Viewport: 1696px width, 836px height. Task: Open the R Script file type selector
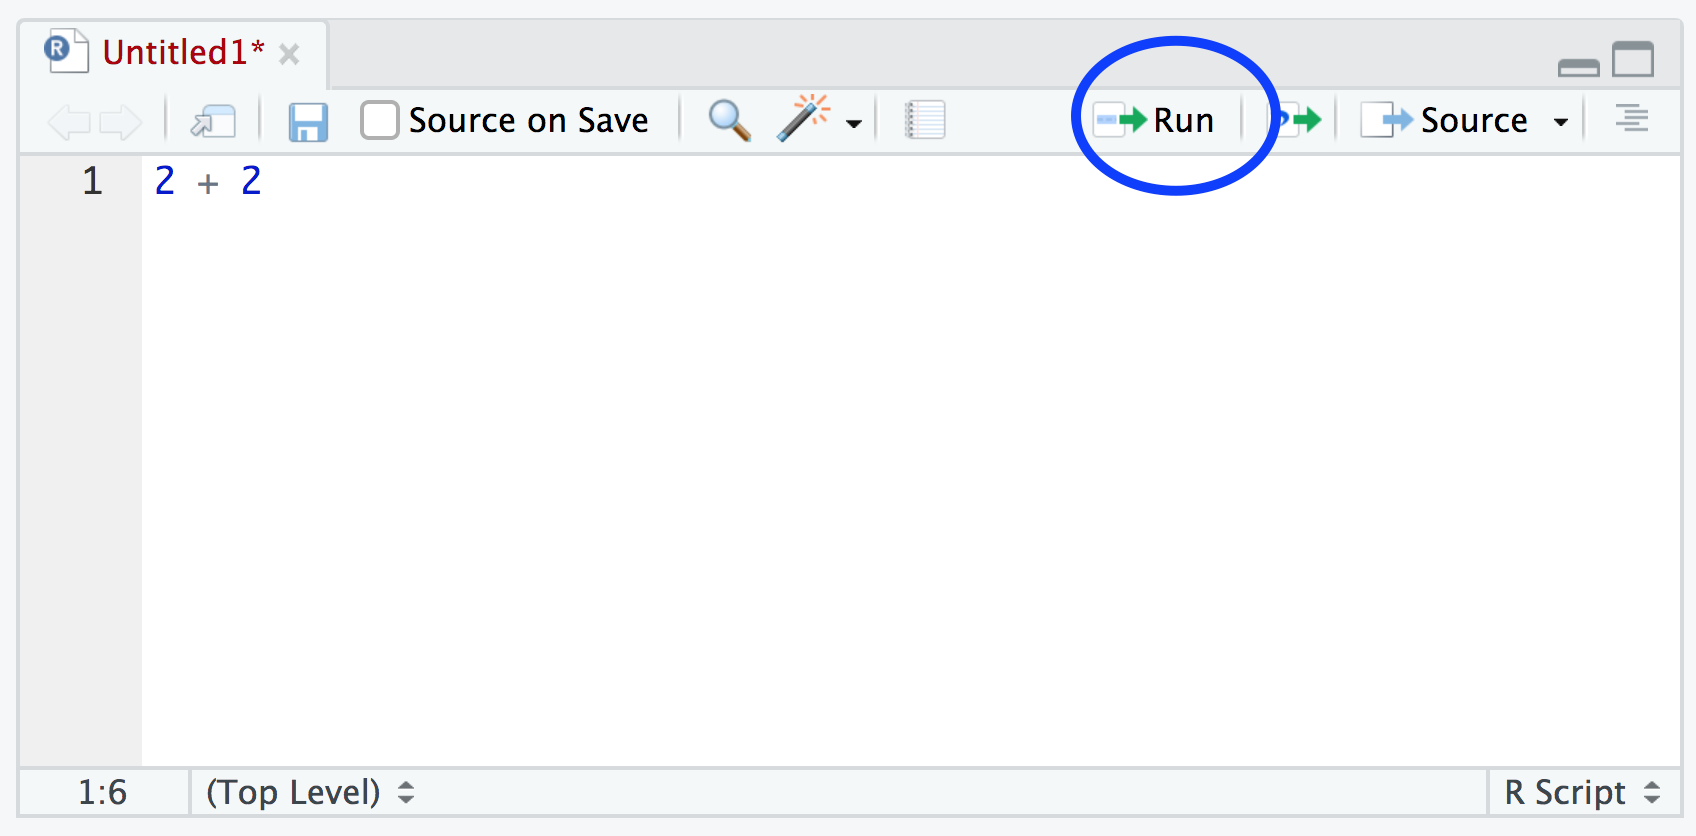coord(1582,792)
